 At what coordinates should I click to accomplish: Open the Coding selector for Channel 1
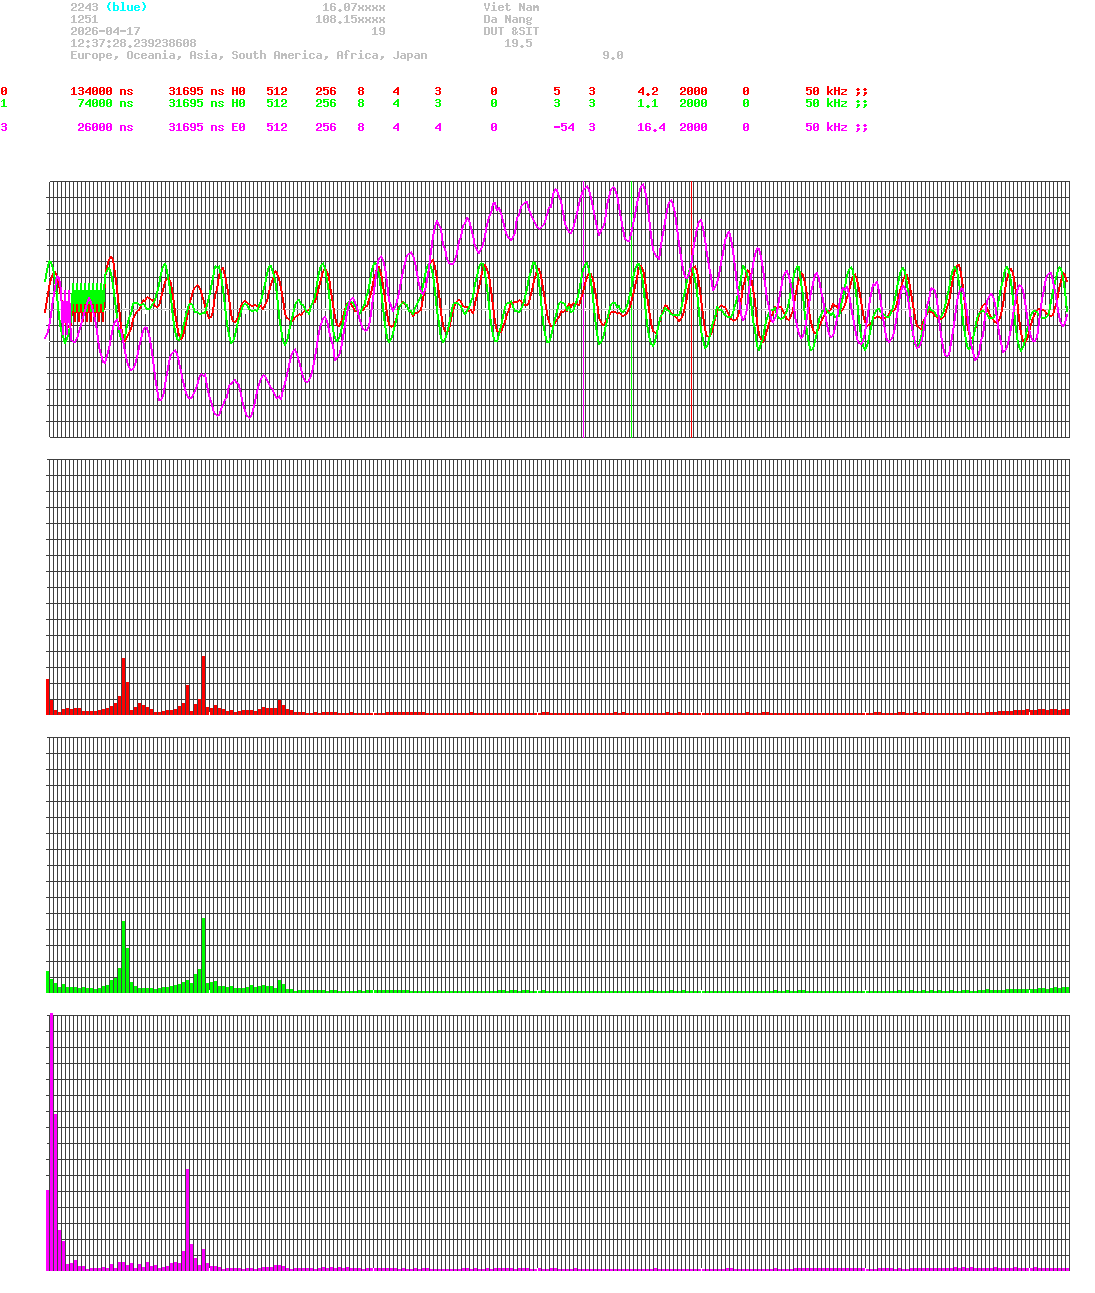[x=592, y=103]
